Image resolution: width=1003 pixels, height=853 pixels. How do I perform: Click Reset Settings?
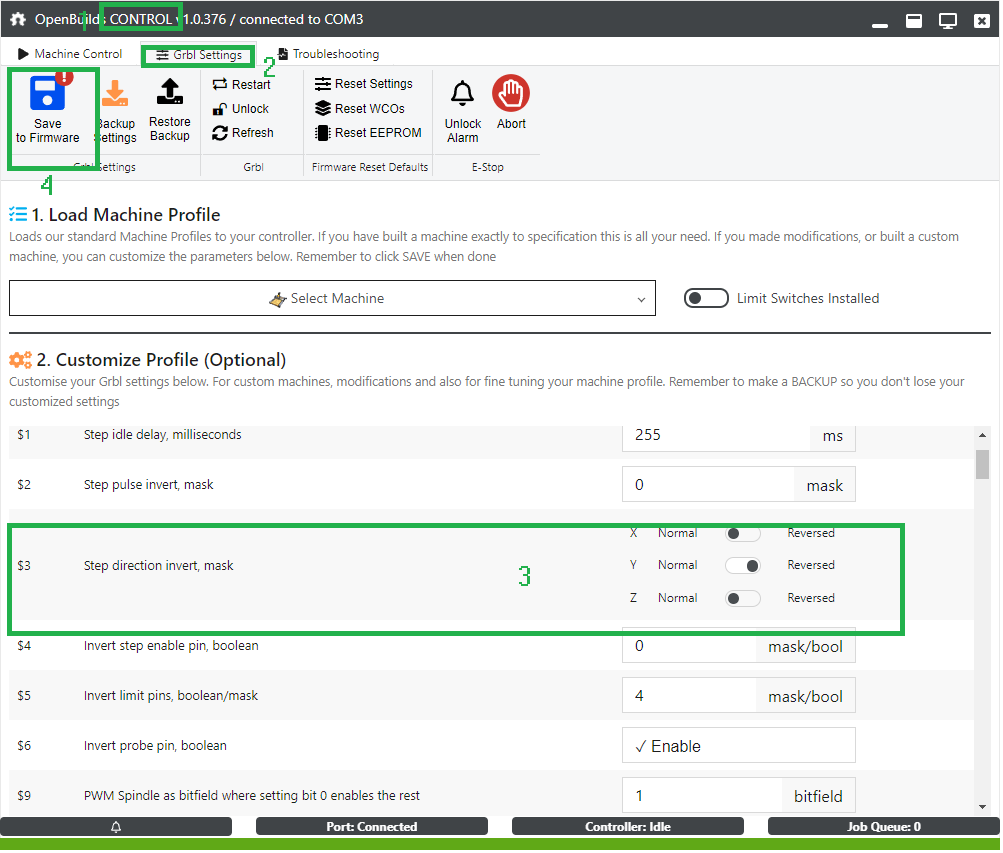point(363,84)
